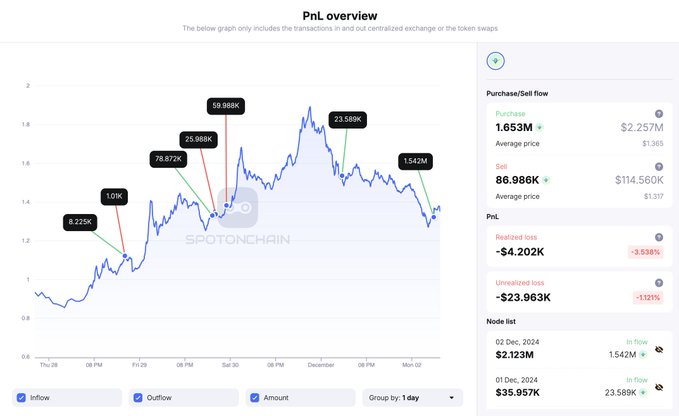Click the $2.123M node value
Viewport: 679px width, 416px height.
coord(514,355)
